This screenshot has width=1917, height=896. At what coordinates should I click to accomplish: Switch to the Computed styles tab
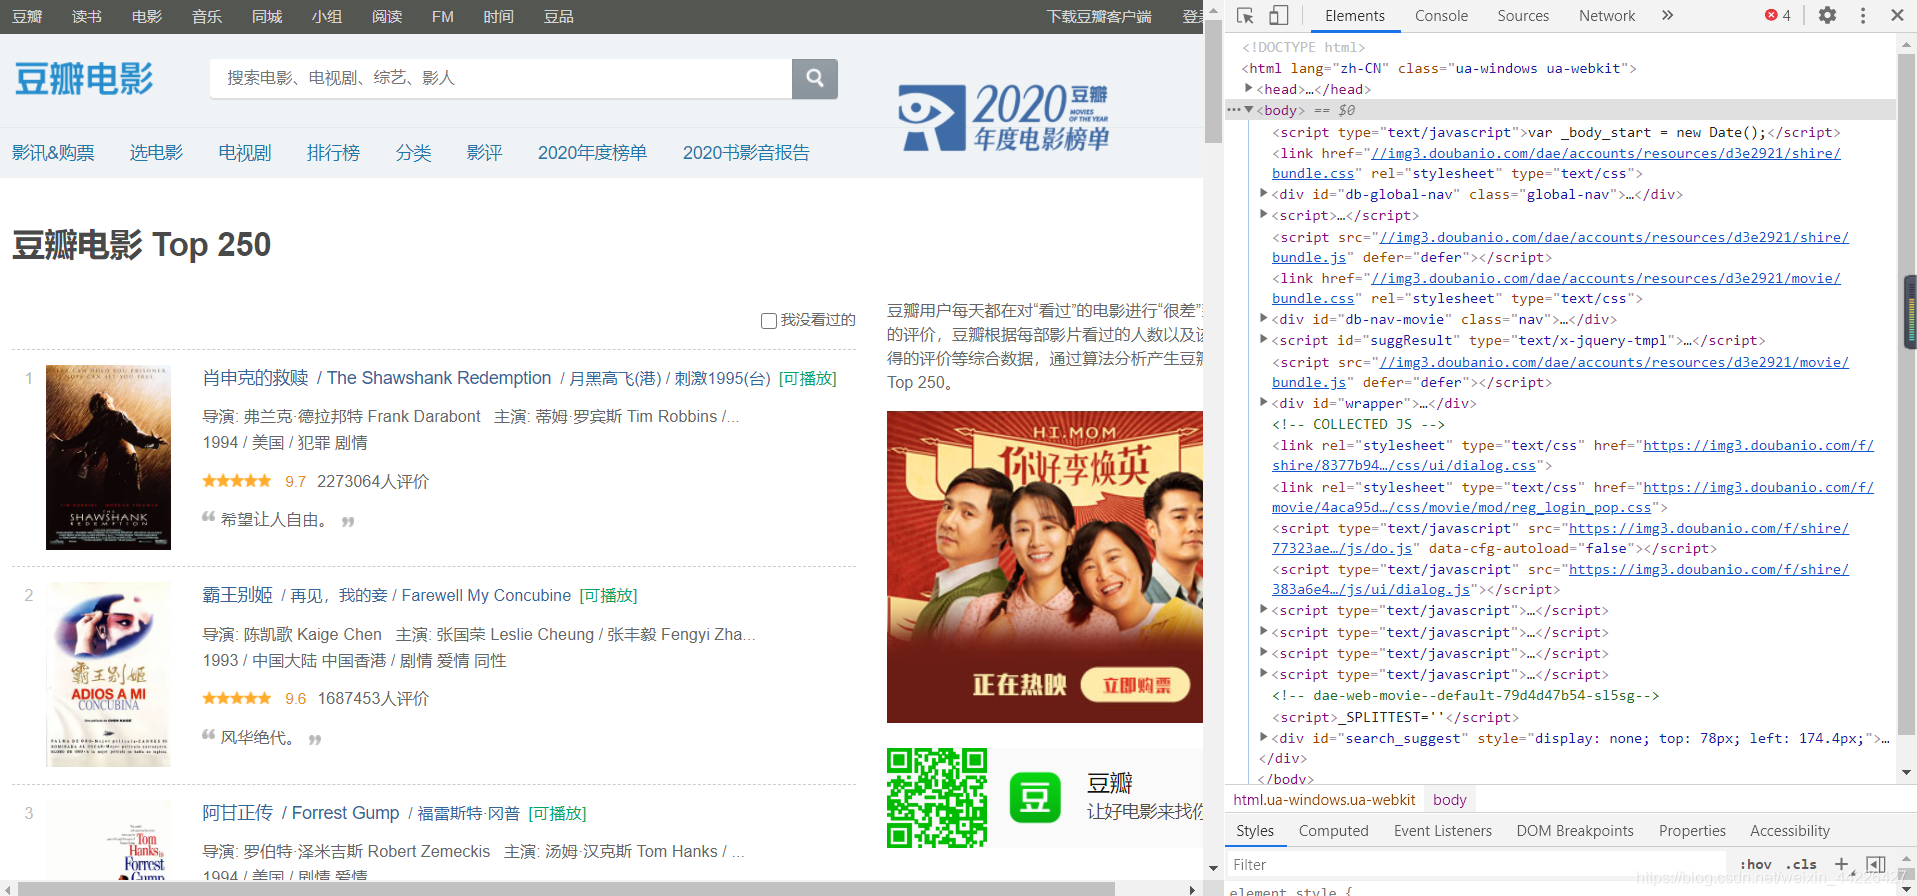click(1333, 831)
